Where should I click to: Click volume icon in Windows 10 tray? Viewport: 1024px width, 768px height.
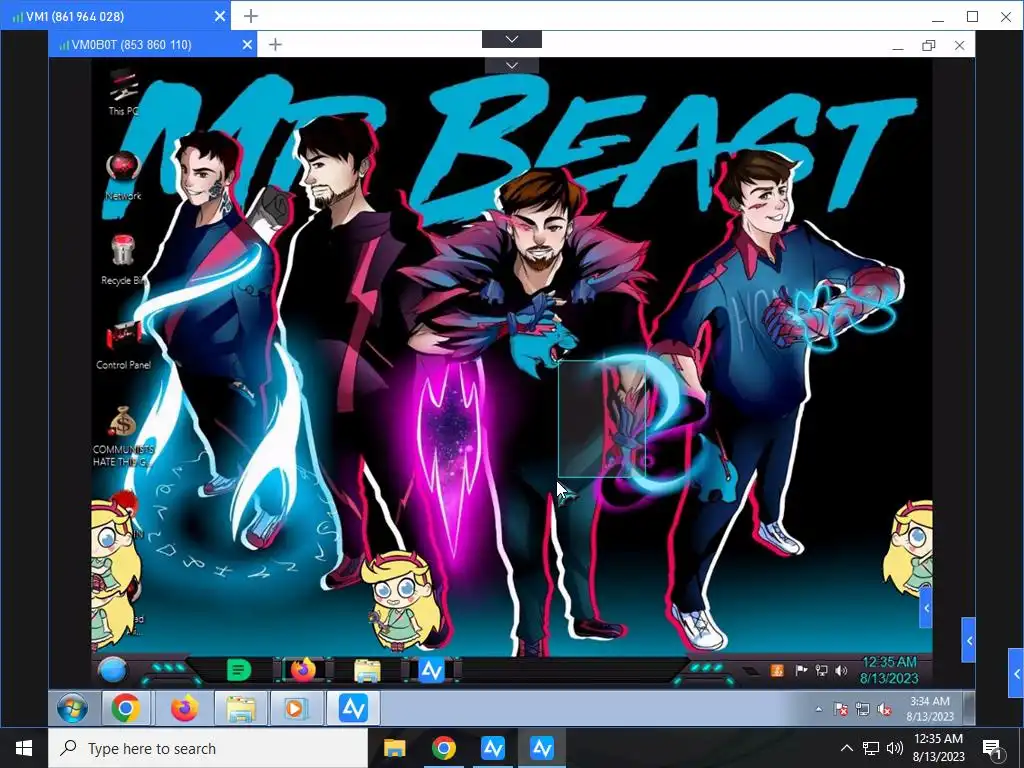click(x=895, y=748)
